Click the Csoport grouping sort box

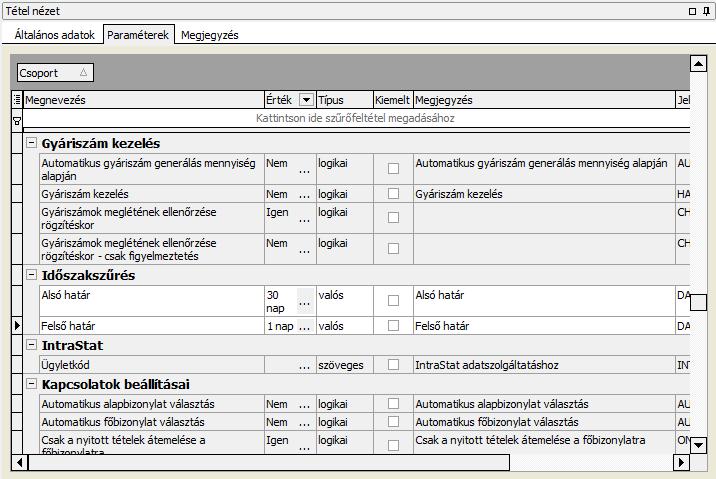[x=55, y=73]
